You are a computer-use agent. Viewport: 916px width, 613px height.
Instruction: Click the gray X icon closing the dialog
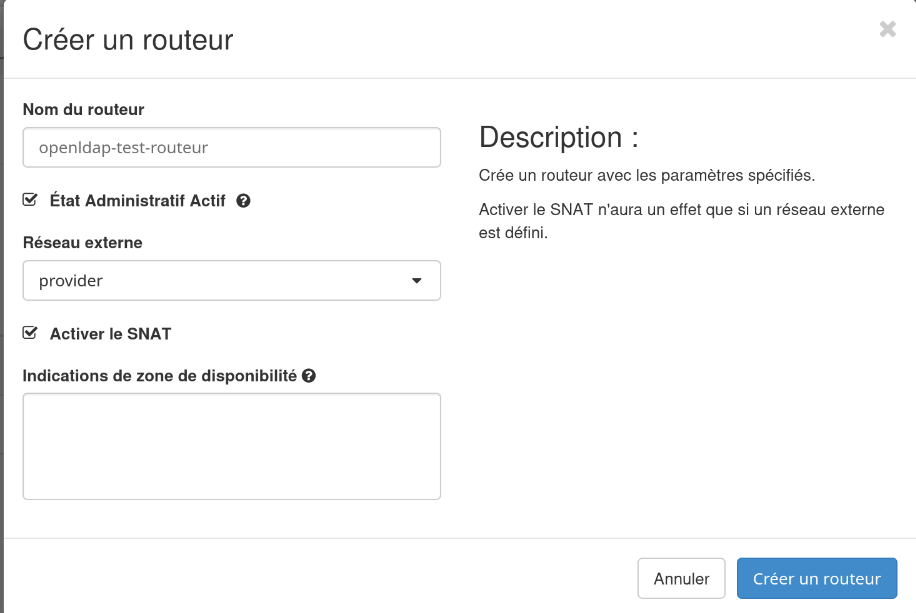click(x=887, y=29)
